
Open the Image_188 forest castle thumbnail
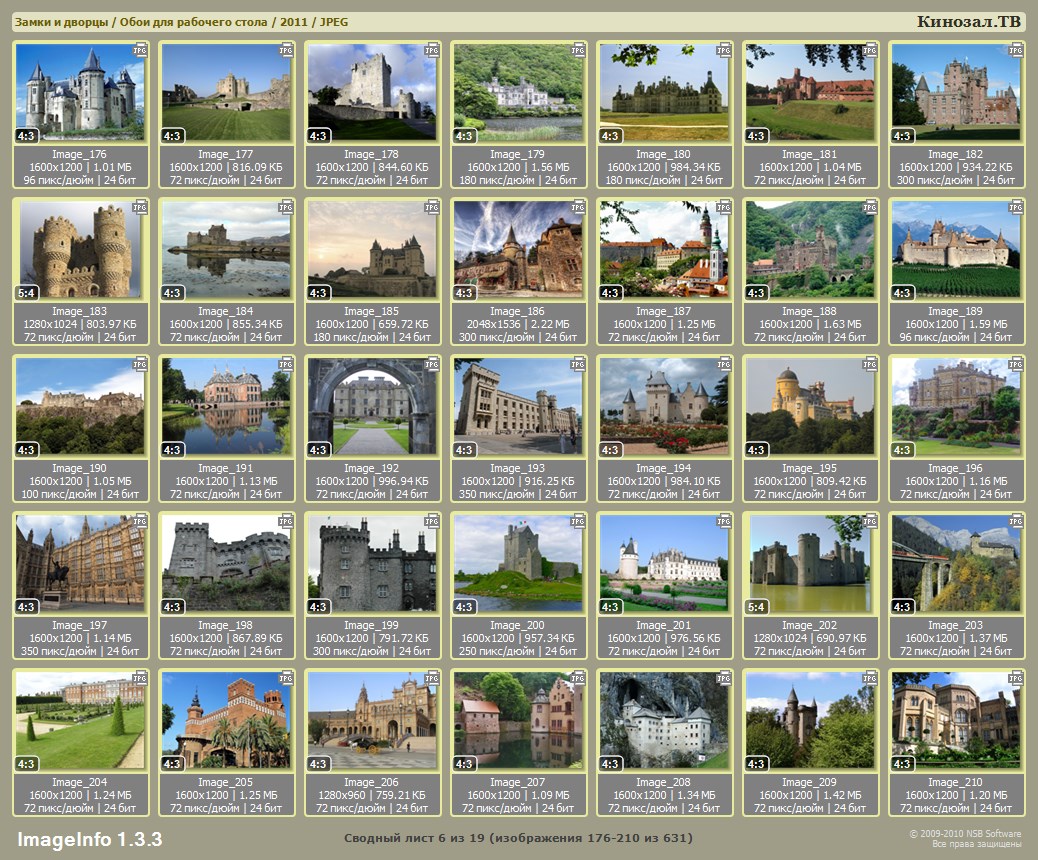click(x=810, y=249)
